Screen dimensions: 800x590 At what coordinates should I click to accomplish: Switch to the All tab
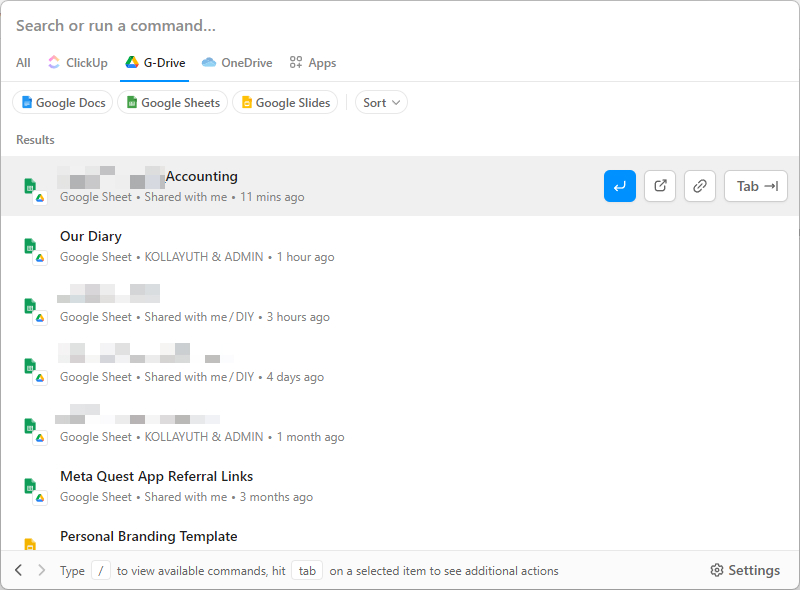(23, 63)
